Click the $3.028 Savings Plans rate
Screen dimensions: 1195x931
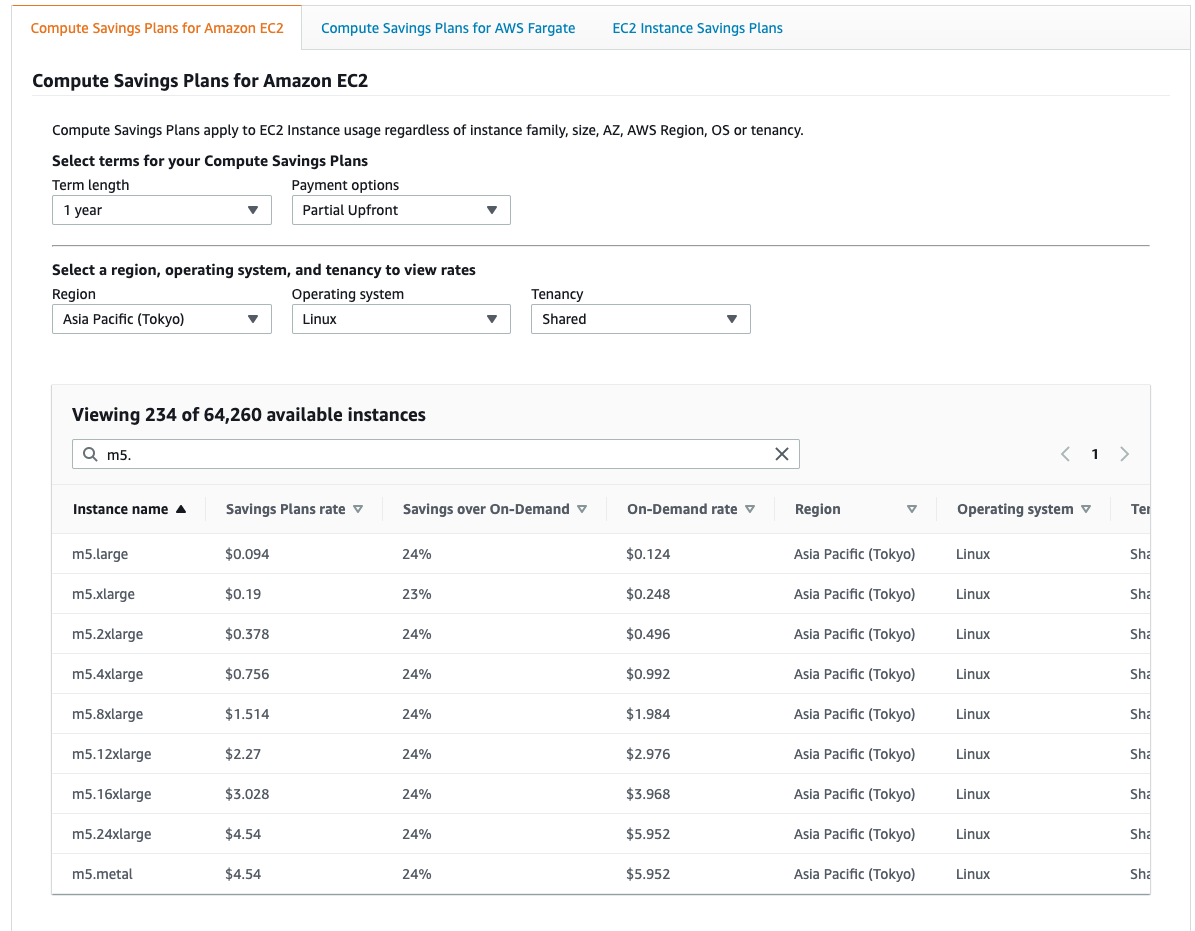(247, 794)
